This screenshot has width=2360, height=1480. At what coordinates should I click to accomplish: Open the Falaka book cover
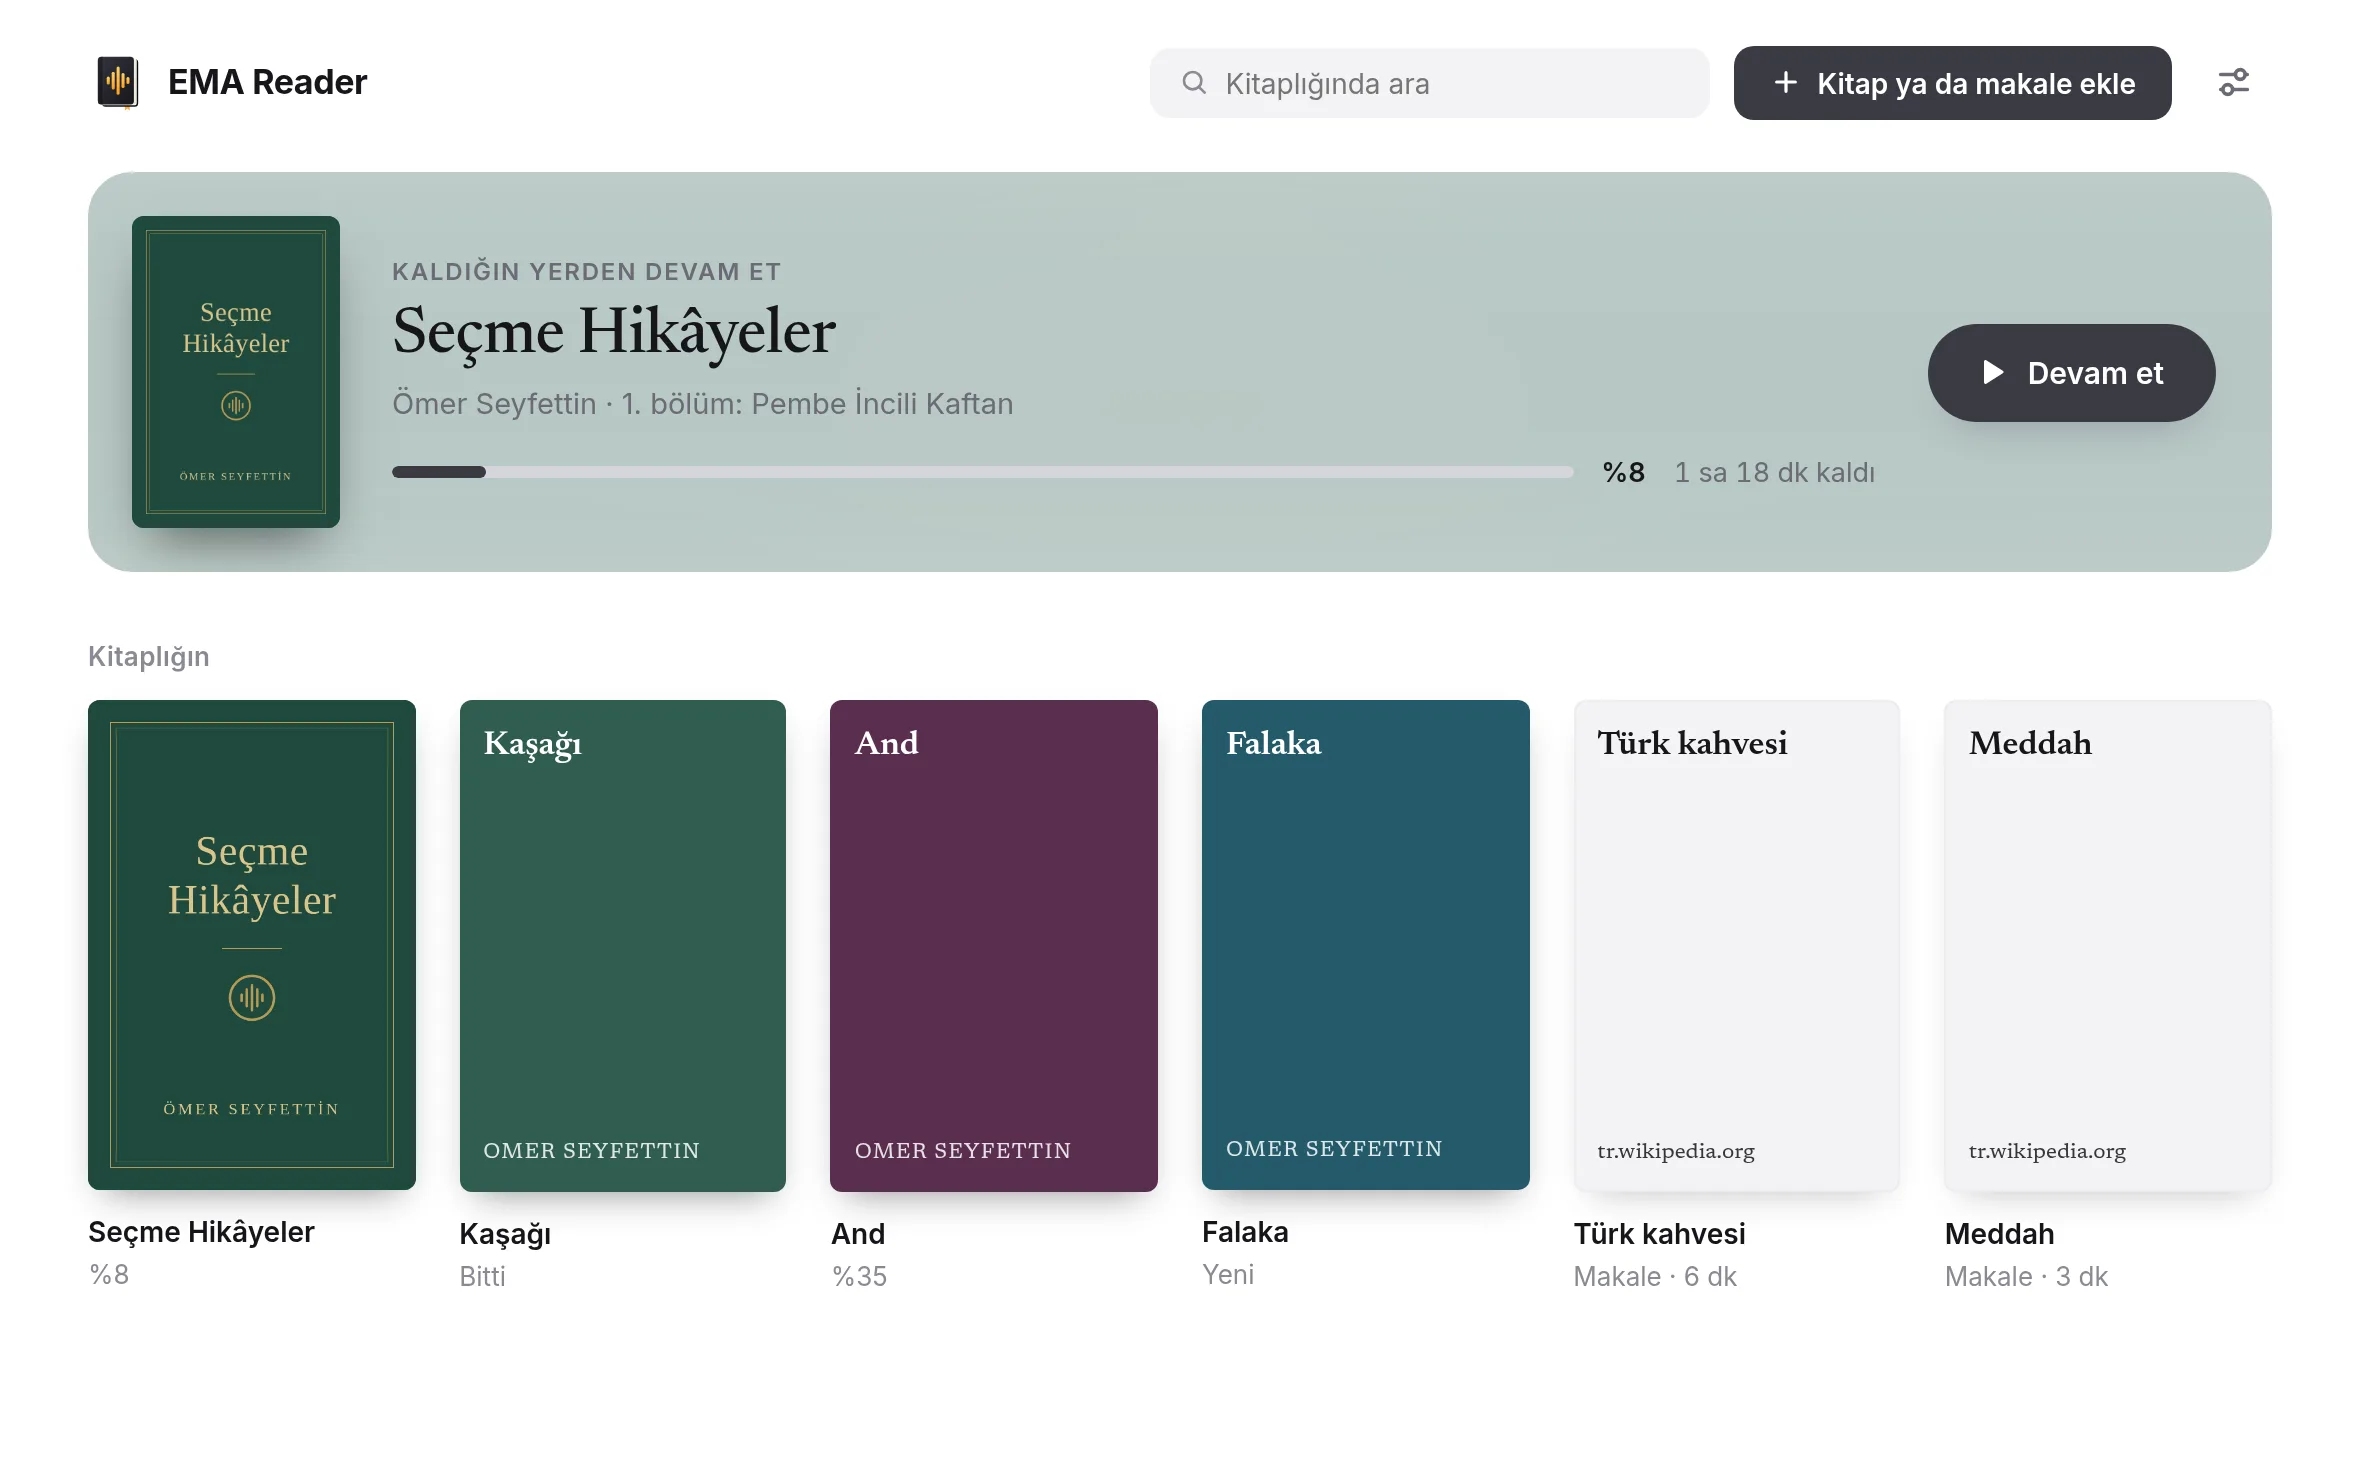tap(1366, 945)
